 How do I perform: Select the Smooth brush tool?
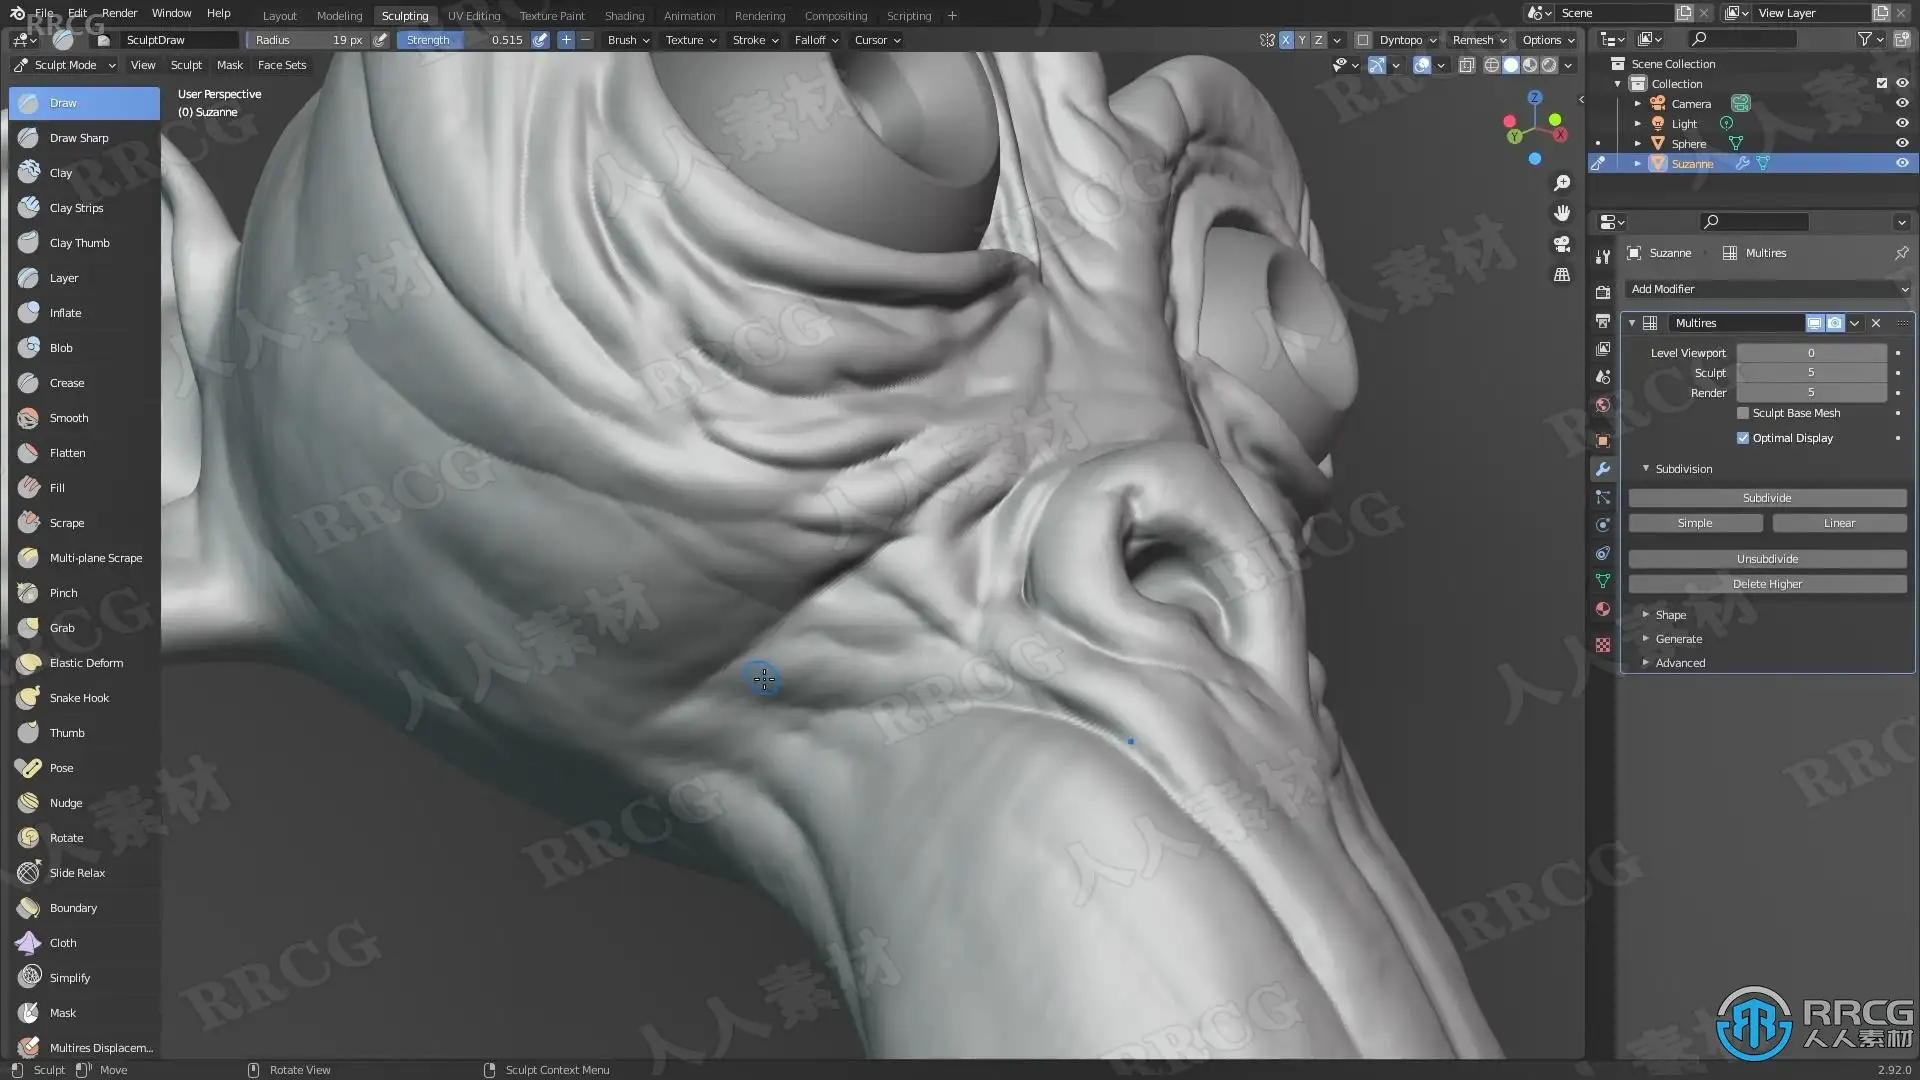click(68, 418)
